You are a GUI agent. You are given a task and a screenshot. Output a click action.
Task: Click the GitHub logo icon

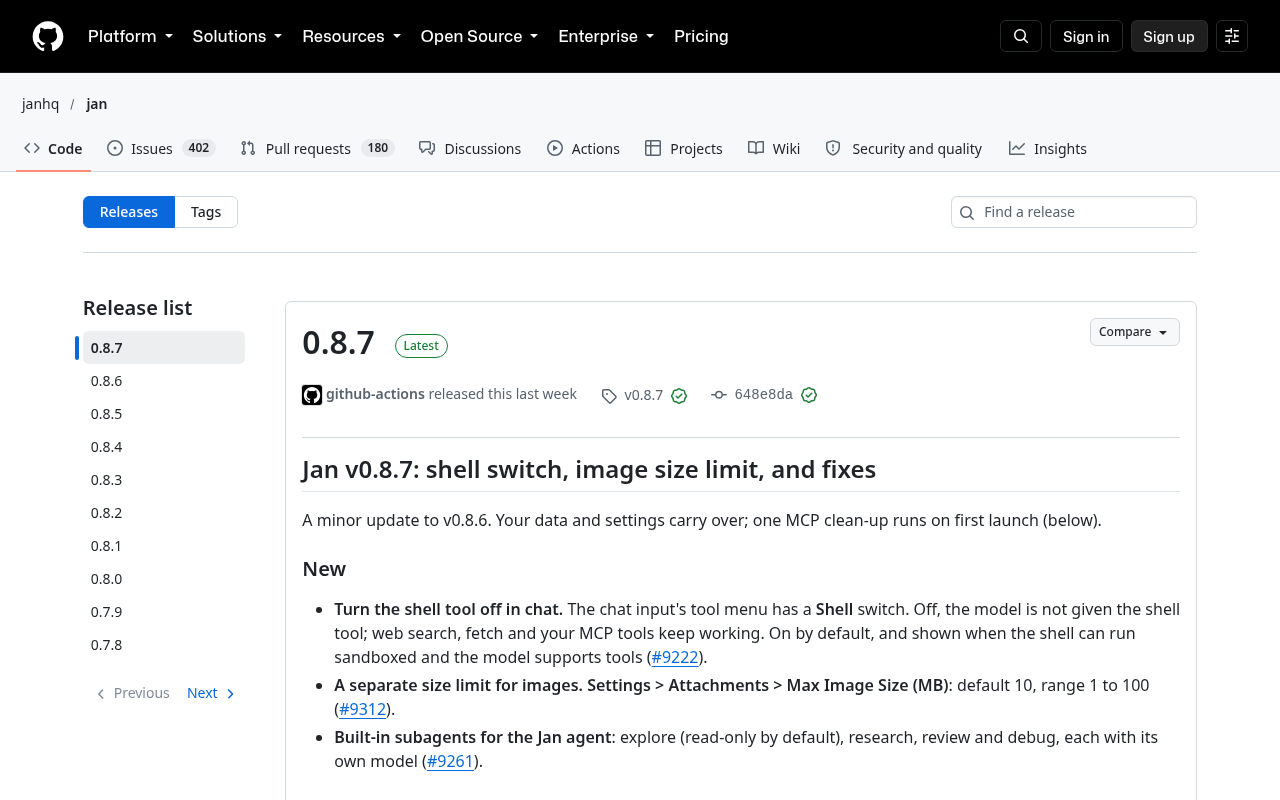48,36
